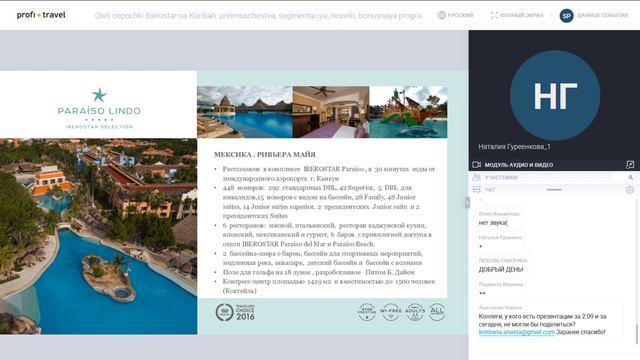Click the PARAÍSO LINDO hotel name text
The width and height of the screenshot is (640, 360).
pos(99,111)
